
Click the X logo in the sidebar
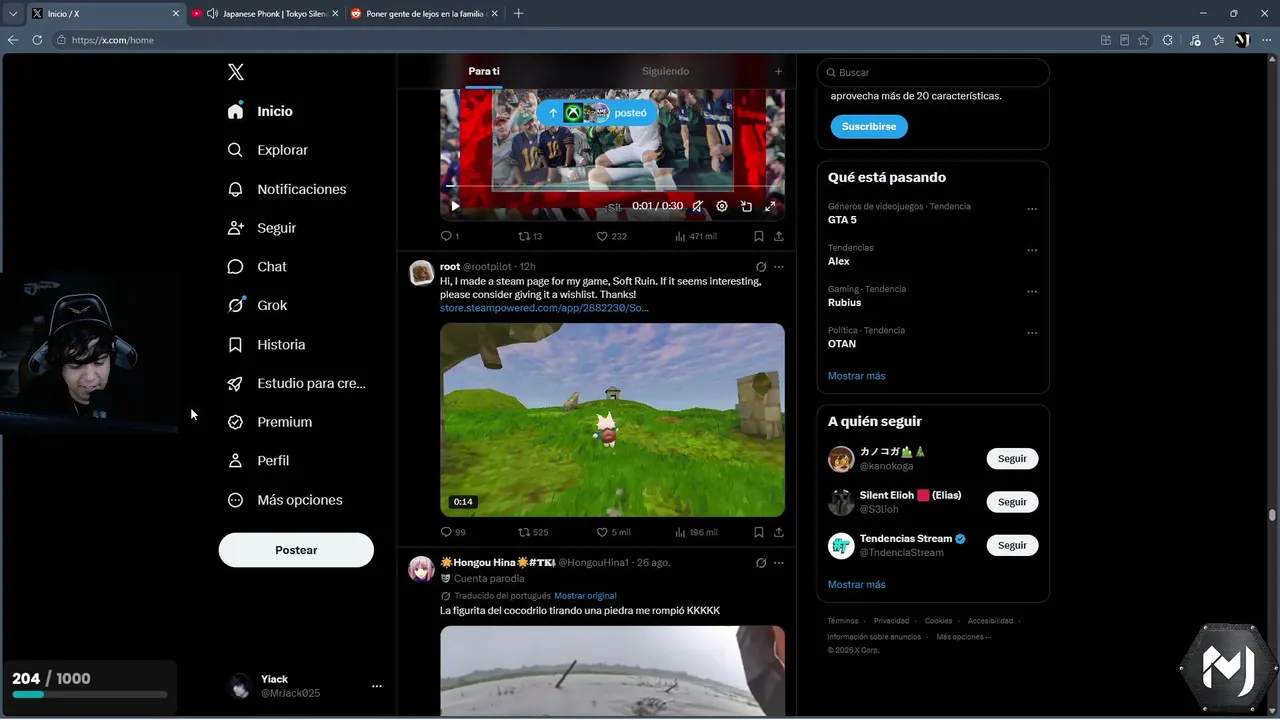tap(236, 72)
